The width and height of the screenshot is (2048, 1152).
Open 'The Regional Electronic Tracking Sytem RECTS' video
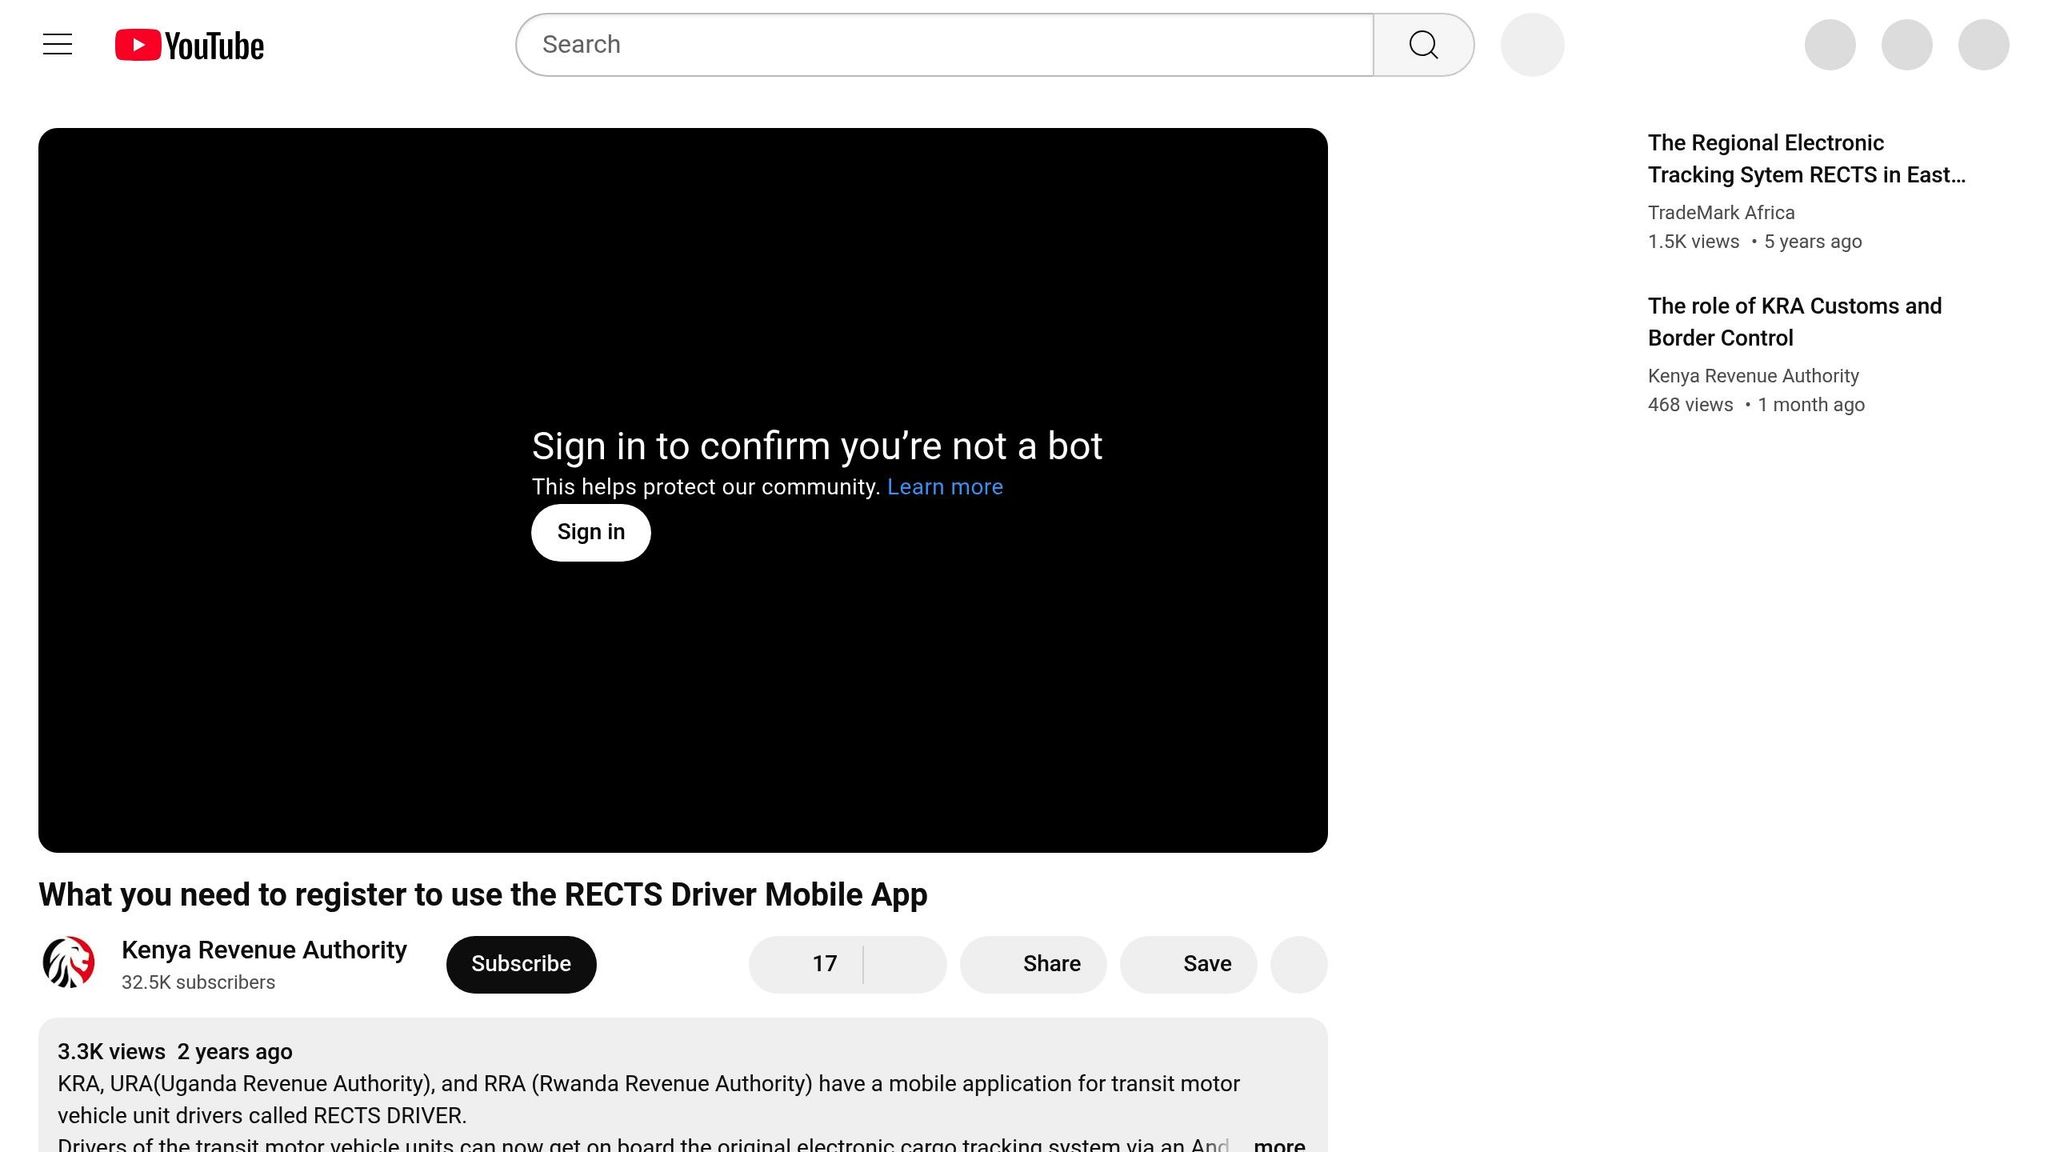click(x=1805, y=158)
